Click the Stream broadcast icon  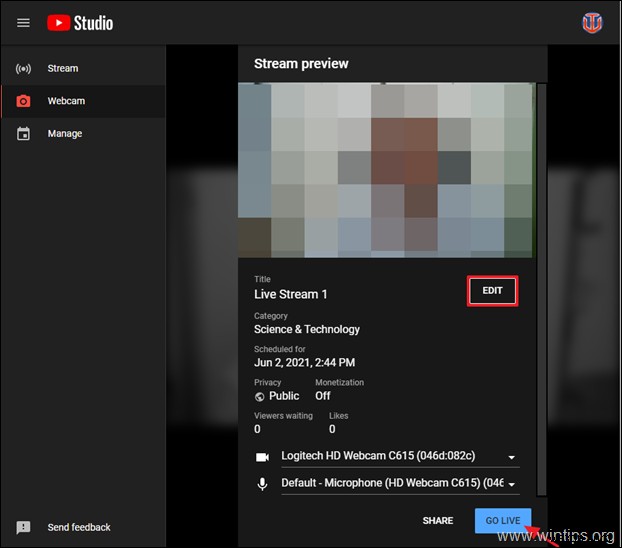coord(23,69)
